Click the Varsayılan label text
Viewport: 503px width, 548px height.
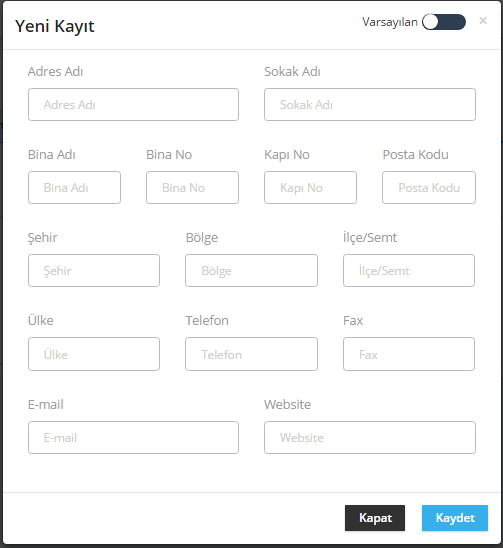click(390, 22)
